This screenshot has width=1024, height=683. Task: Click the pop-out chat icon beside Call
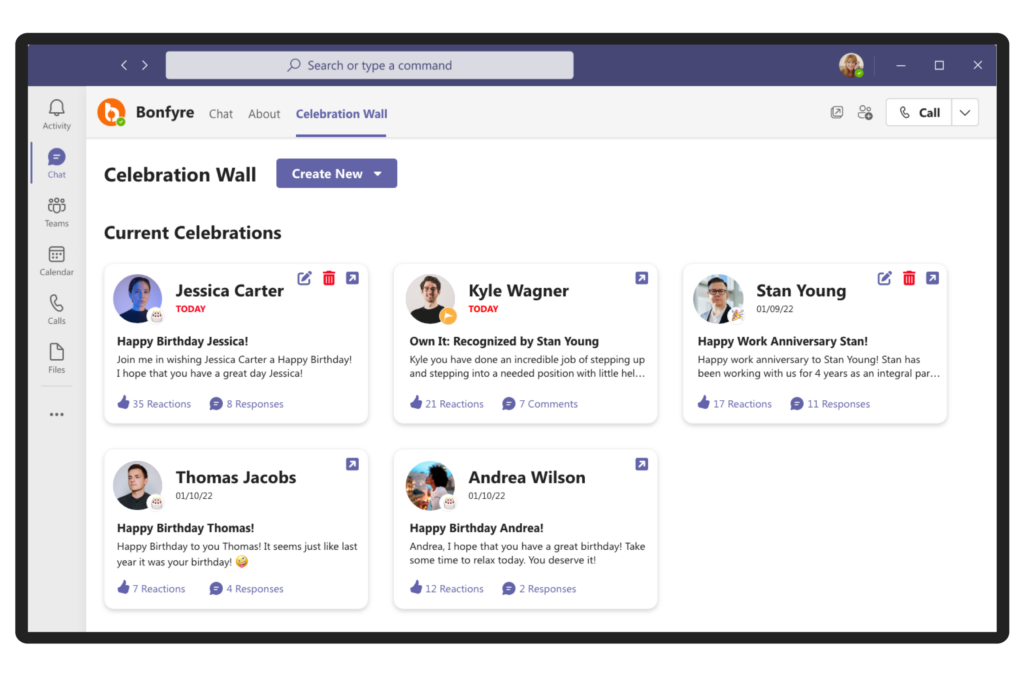[x=837, y=113]
